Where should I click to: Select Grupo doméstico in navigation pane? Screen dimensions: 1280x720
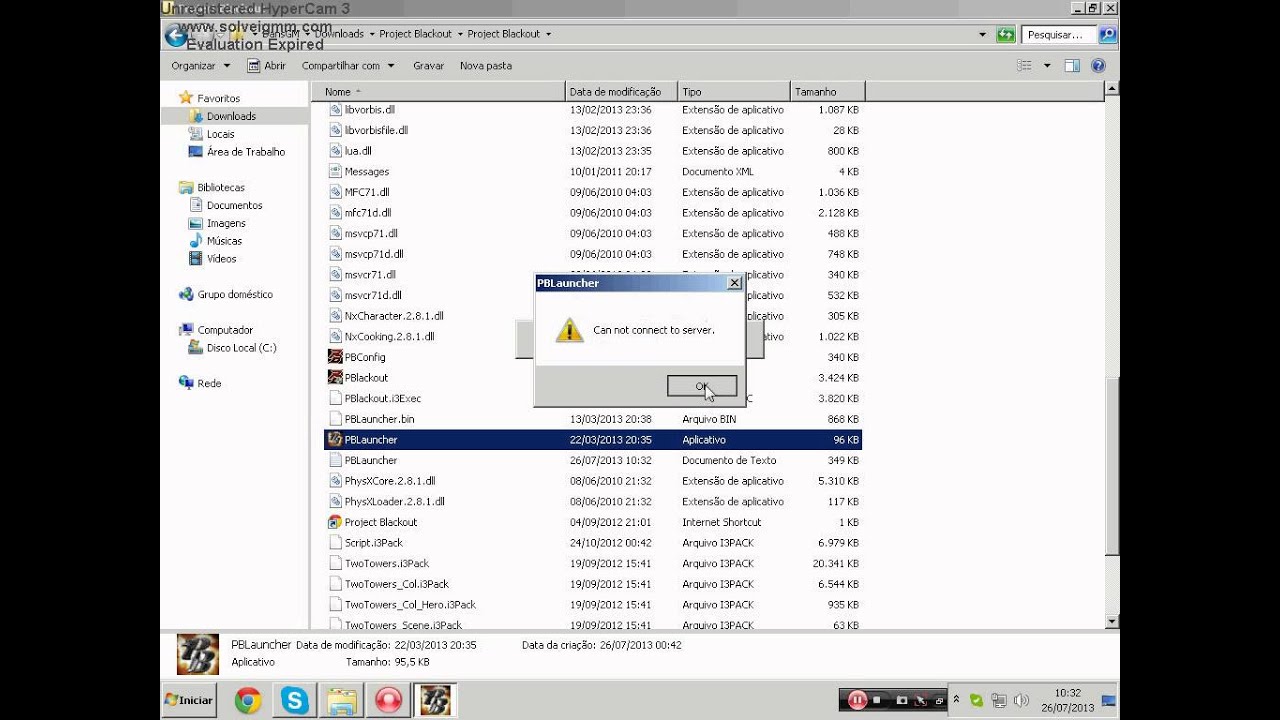click(x=234, y=295)
